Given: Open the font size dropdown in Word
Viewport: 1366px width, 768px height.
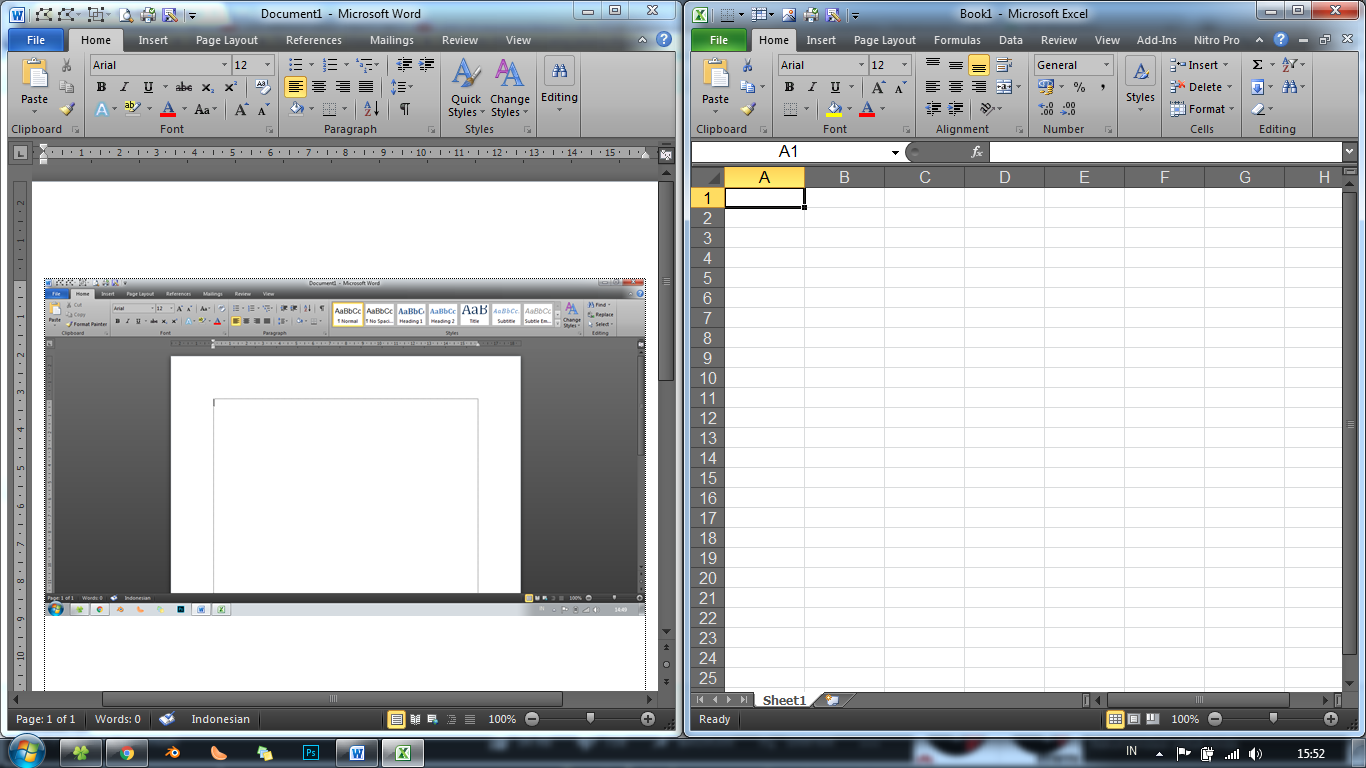Looking at the screenshot, I should [267, 65].
